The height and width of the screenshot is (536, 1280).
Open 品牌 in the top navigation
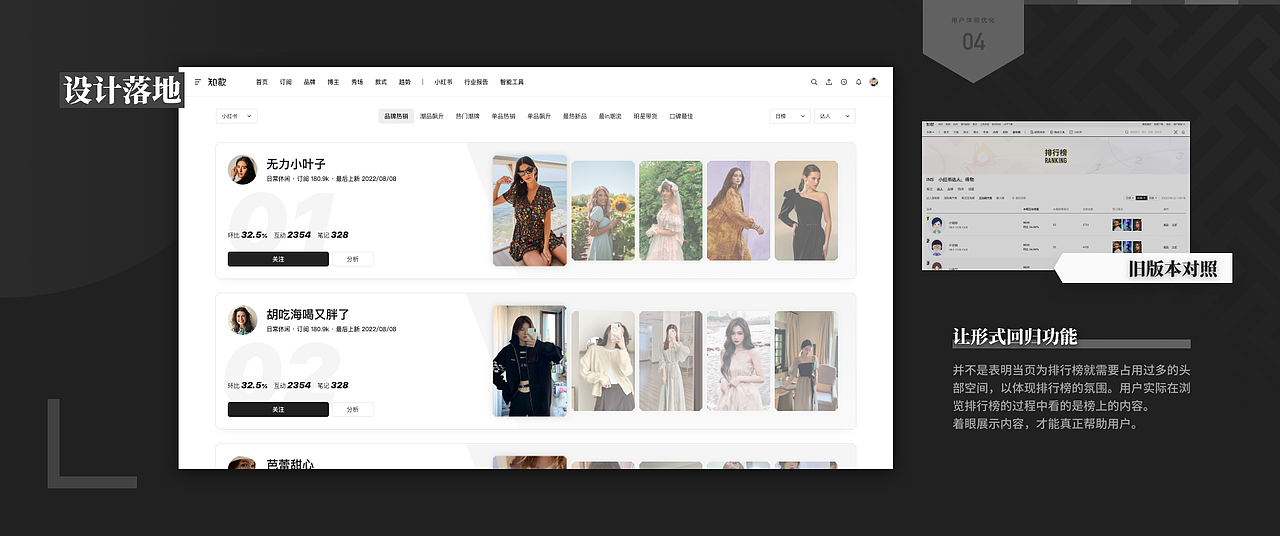310,82
